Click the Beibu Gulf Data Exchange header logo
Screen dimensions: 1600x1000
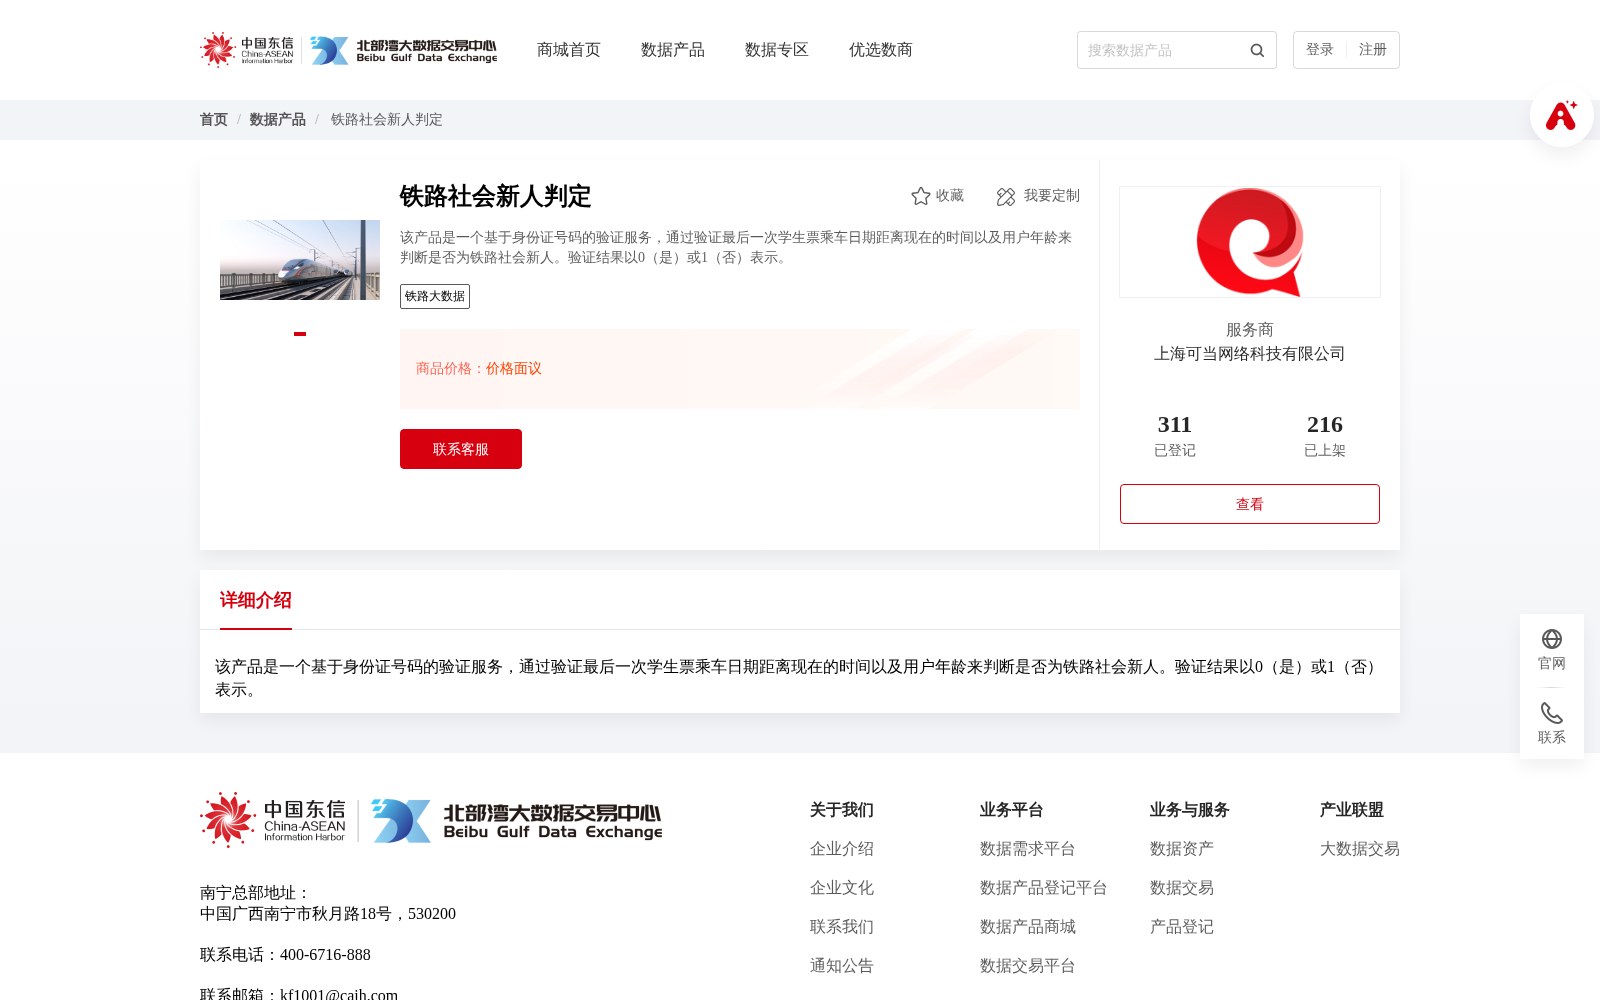click(403, 50)
